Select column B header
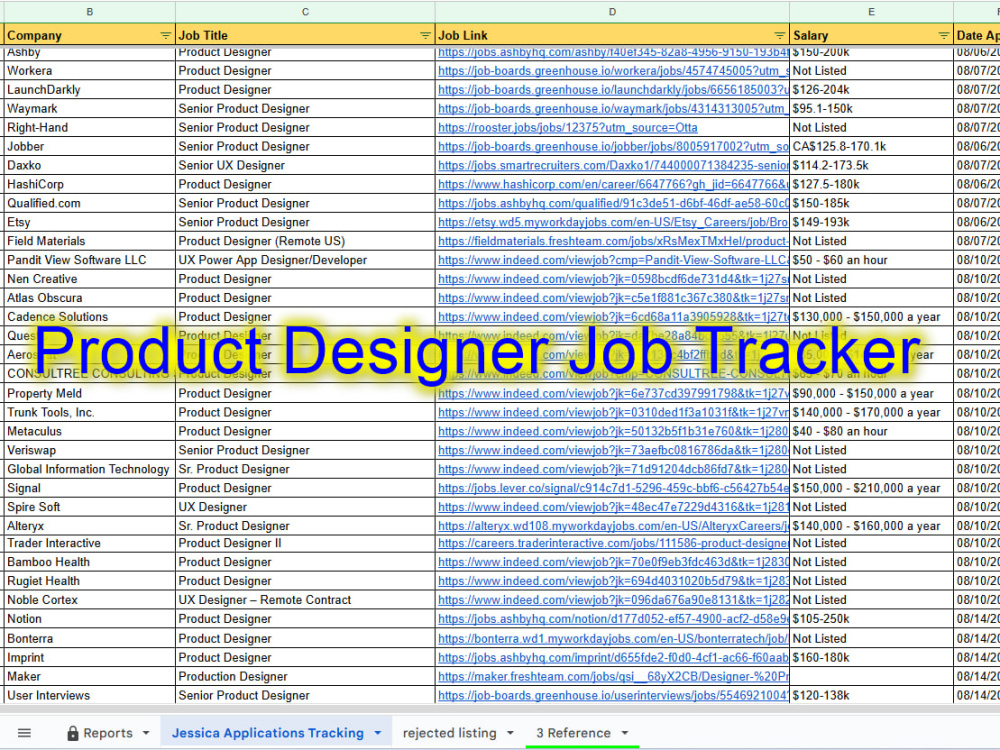 click(x=89, y=11)
